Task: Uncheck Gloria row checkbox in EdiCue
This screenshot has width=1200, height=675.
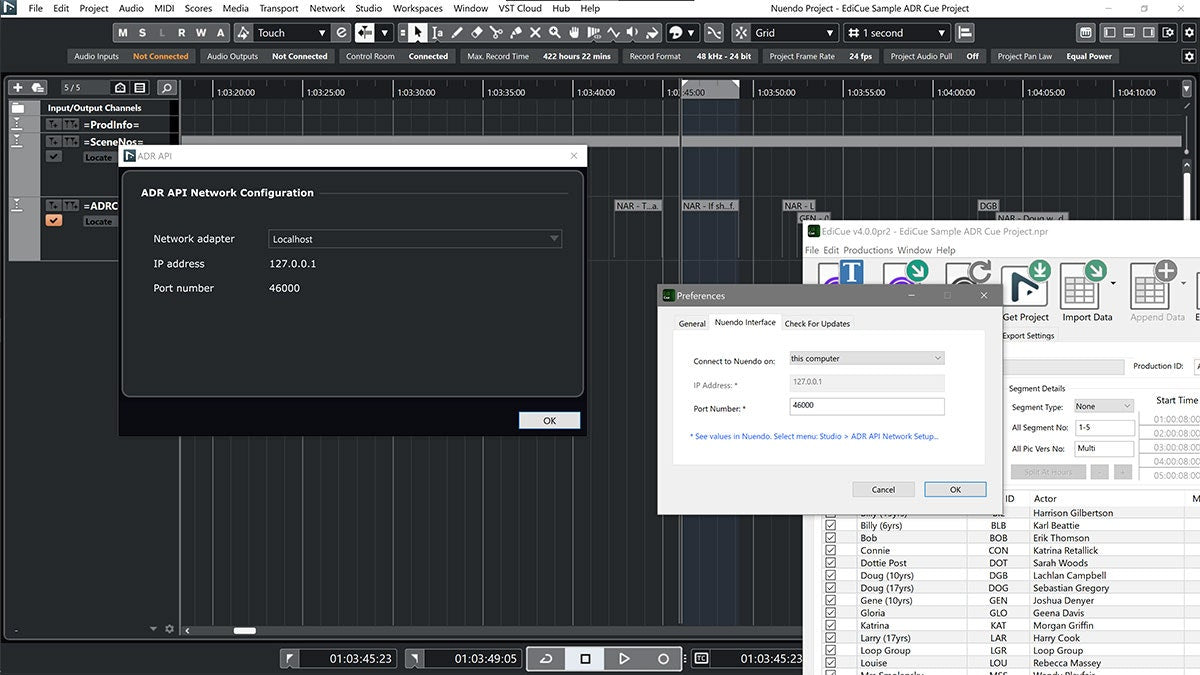Action: click(830, 613)
